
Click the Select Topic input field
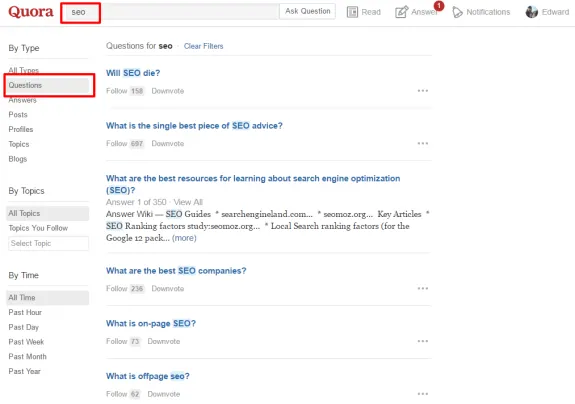(x=48, y=243)
